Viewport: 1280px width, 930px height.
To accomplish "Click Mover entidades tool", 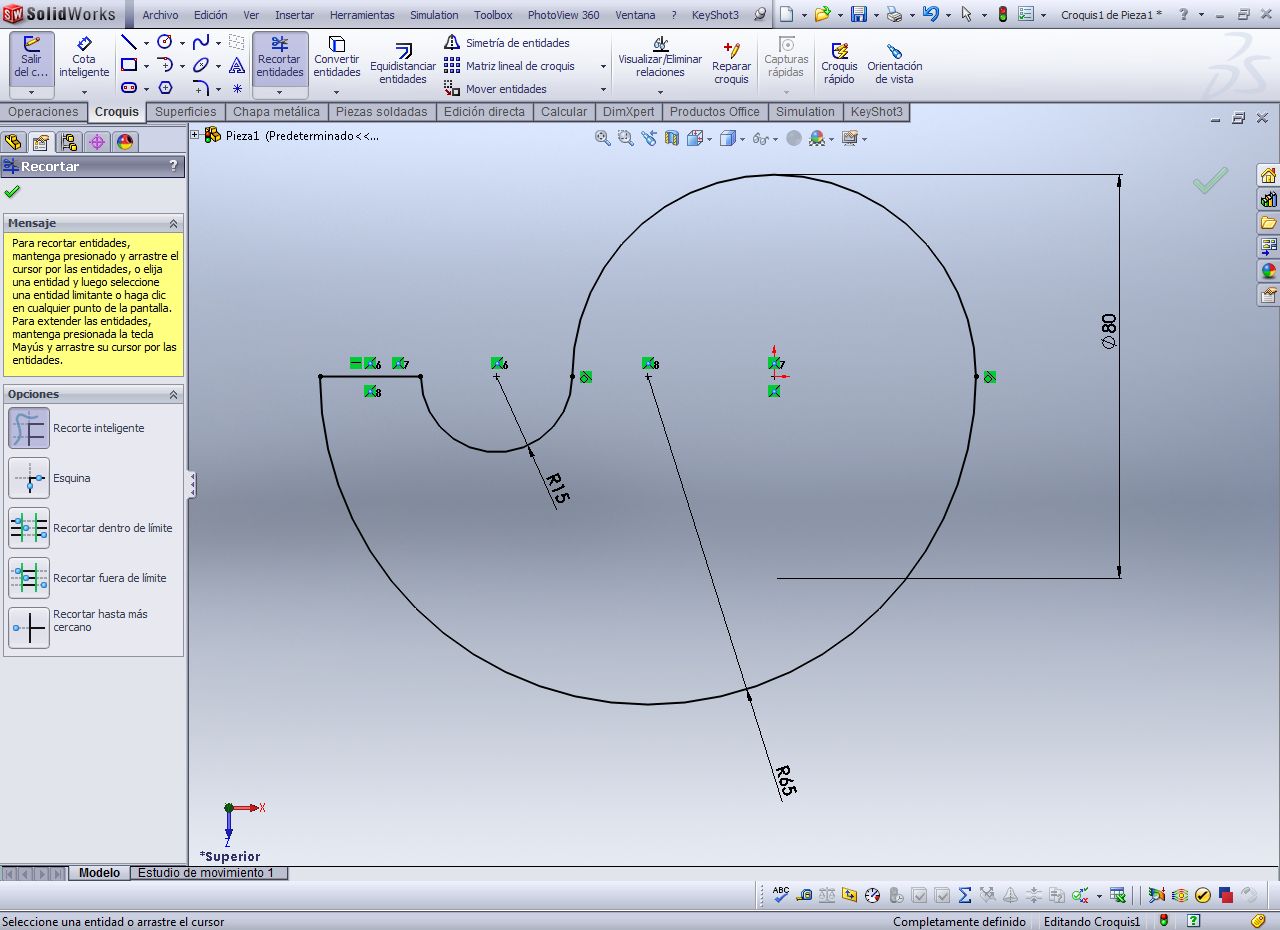I will [496, 89].
